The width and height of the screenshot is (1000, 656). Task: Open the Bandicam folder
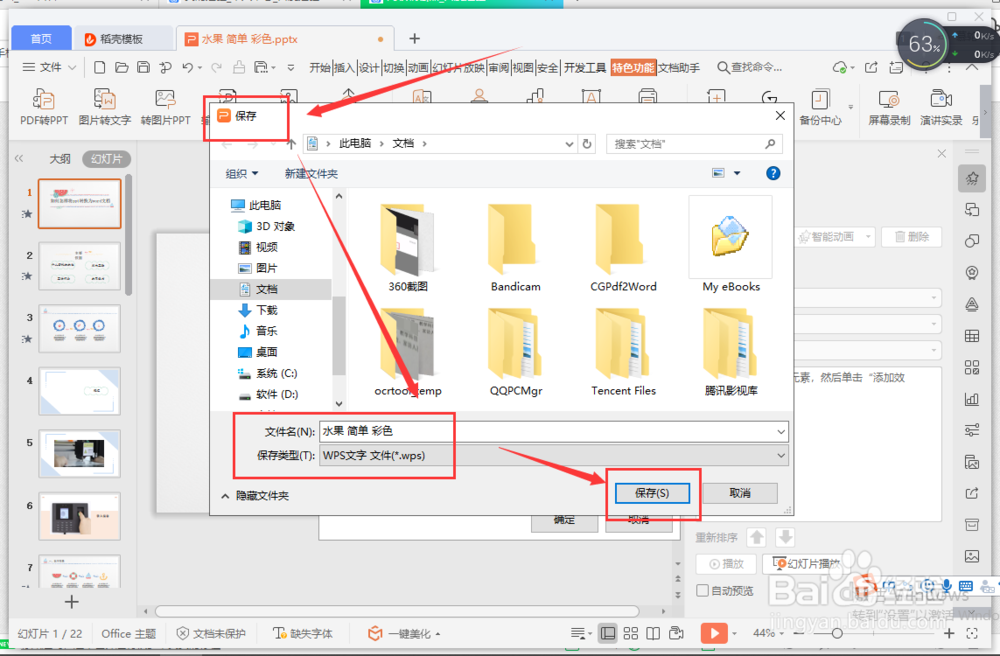tap(515, 247)
